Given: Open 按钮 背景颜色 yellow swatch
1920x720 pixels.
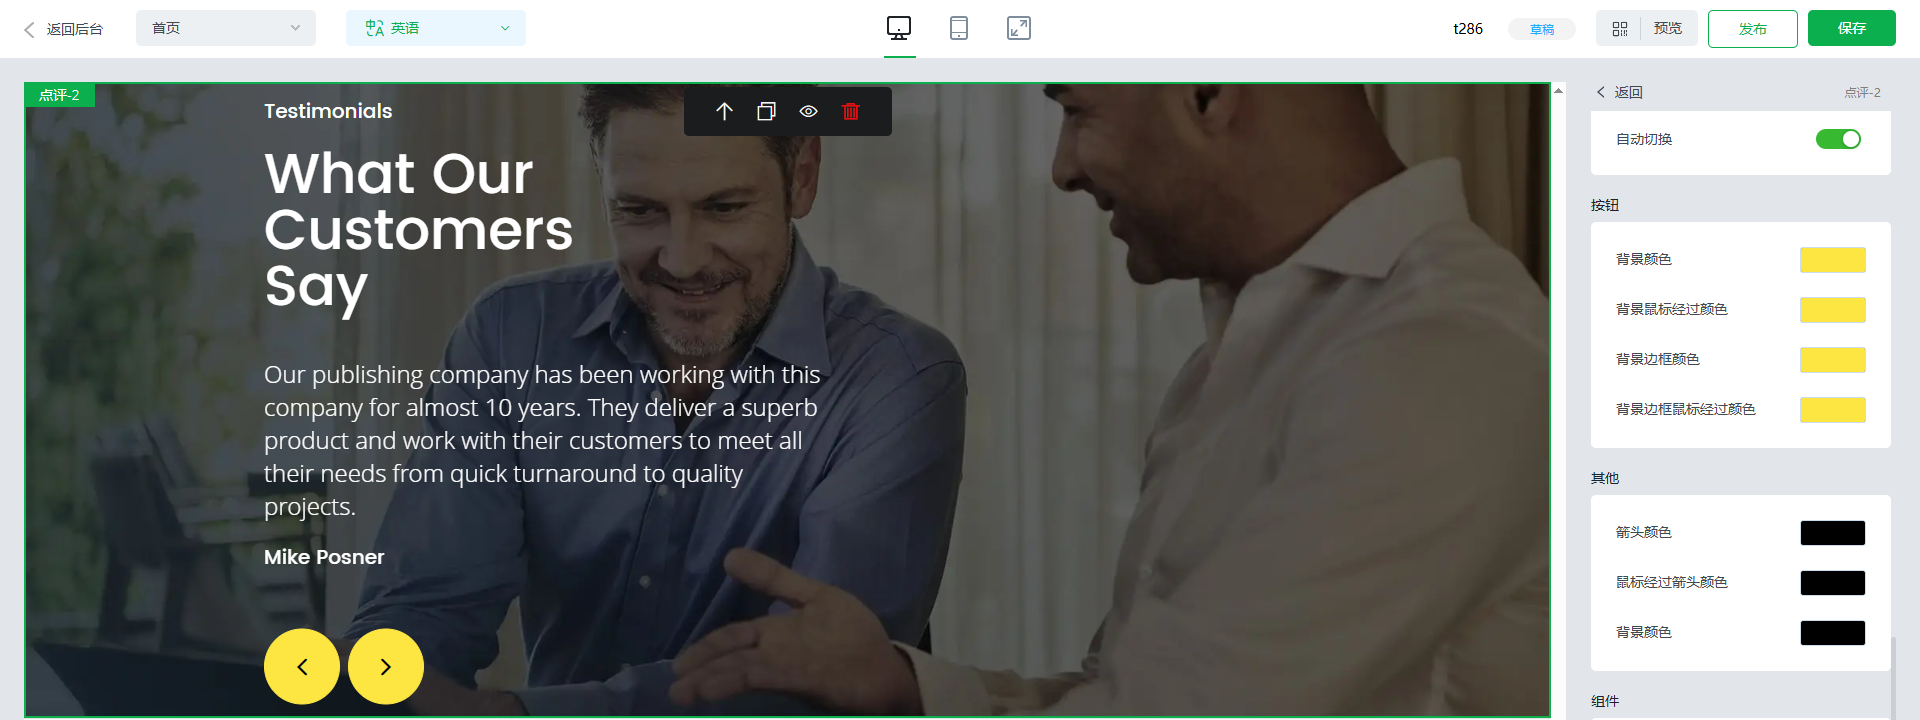Looking at the screenshot, I should point(1833,260).
